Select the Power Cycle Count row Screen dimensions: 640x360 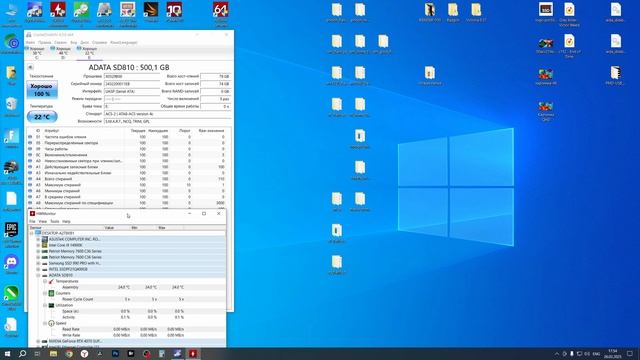coord(127,299)
